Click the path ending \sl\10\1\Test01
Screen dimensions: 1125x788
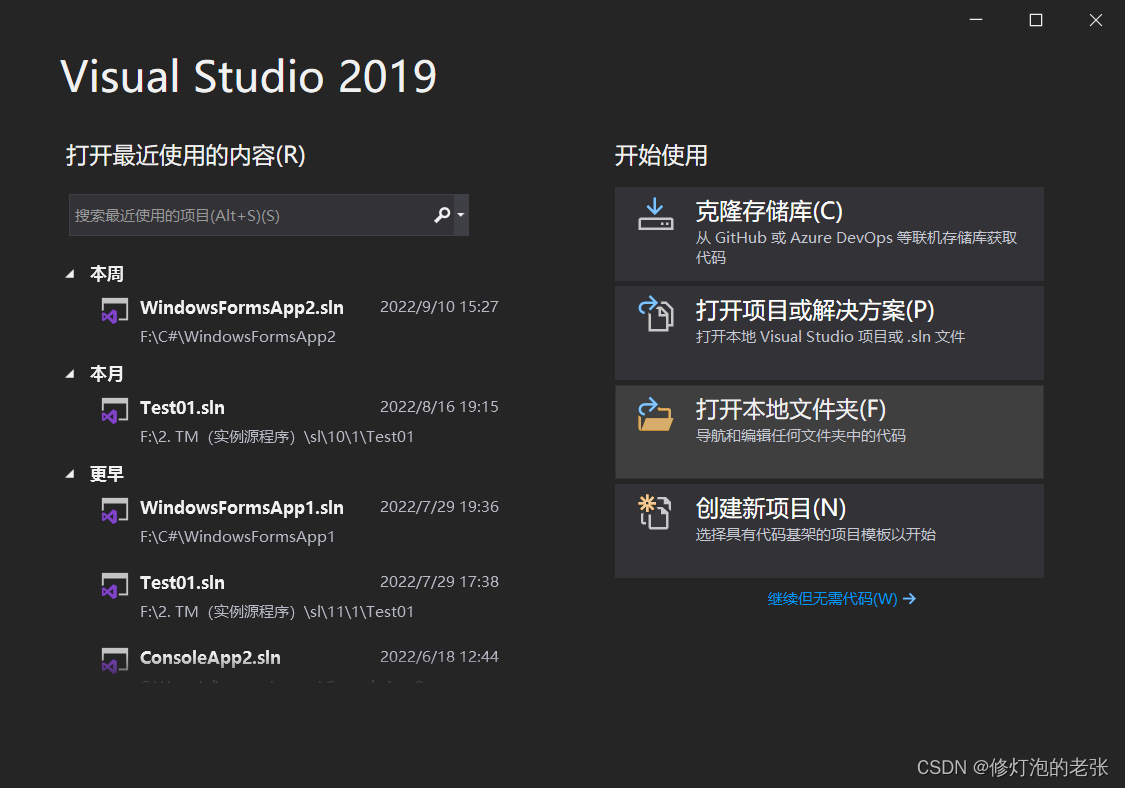pyautogui.click(x=276, y=436)
